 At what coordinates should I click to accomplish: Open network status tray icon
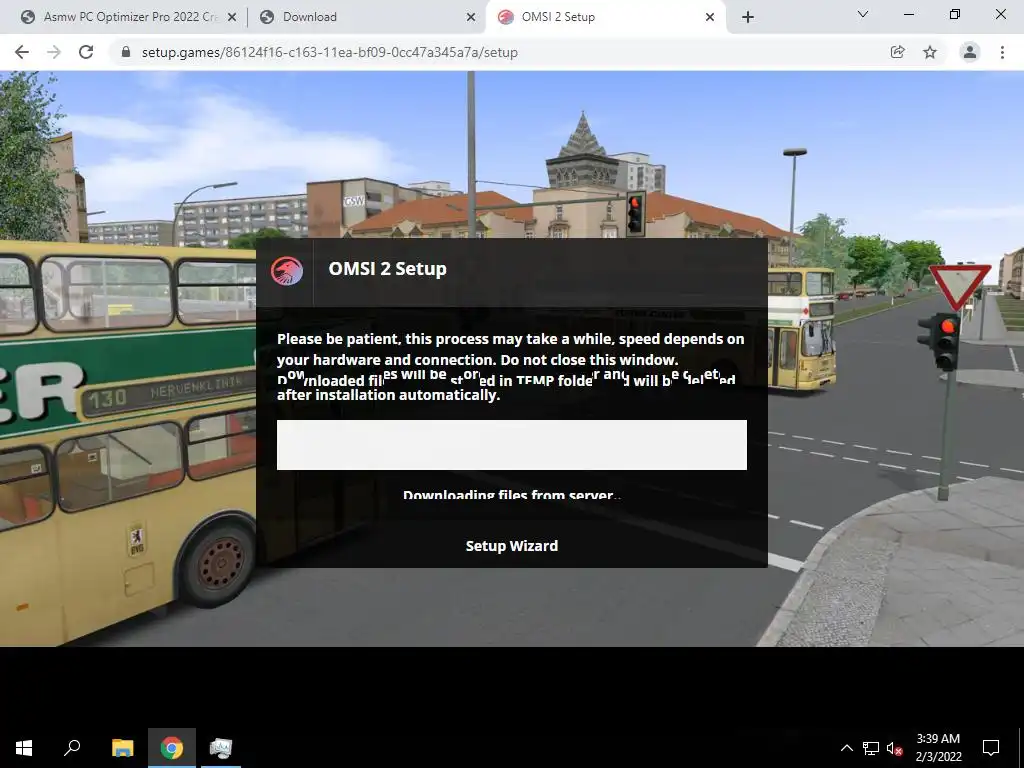(871, 748)
